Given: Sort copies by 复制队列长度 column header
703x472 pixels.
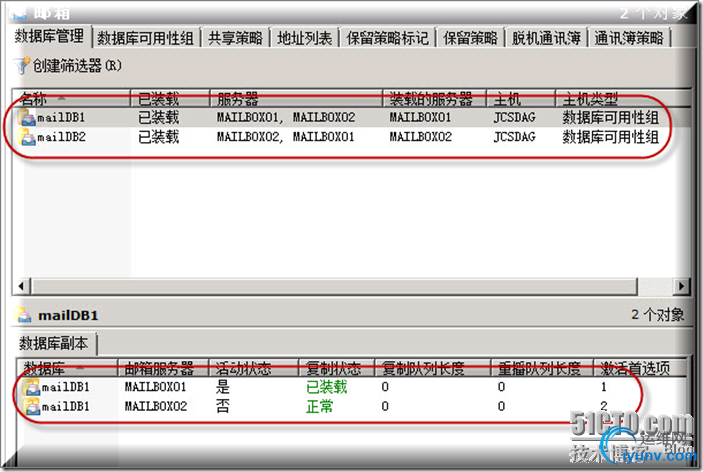Looking at the screenshot, I should click(433, 368).
